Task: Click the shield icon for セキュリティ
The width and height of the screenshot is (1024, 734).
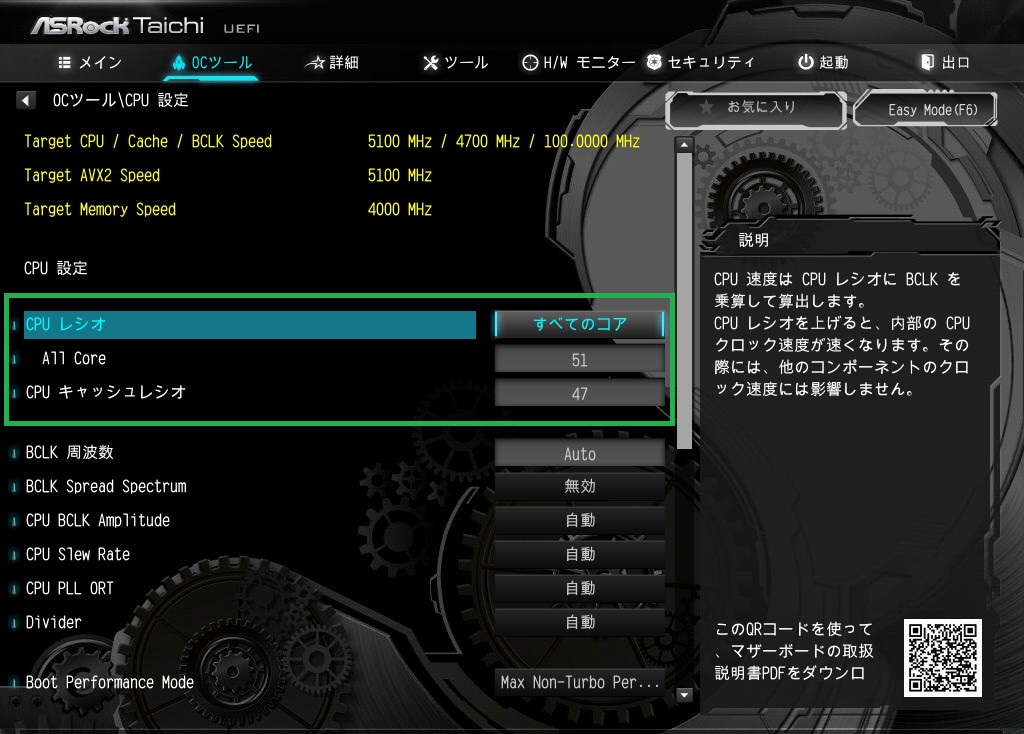Action: (654, 62)
